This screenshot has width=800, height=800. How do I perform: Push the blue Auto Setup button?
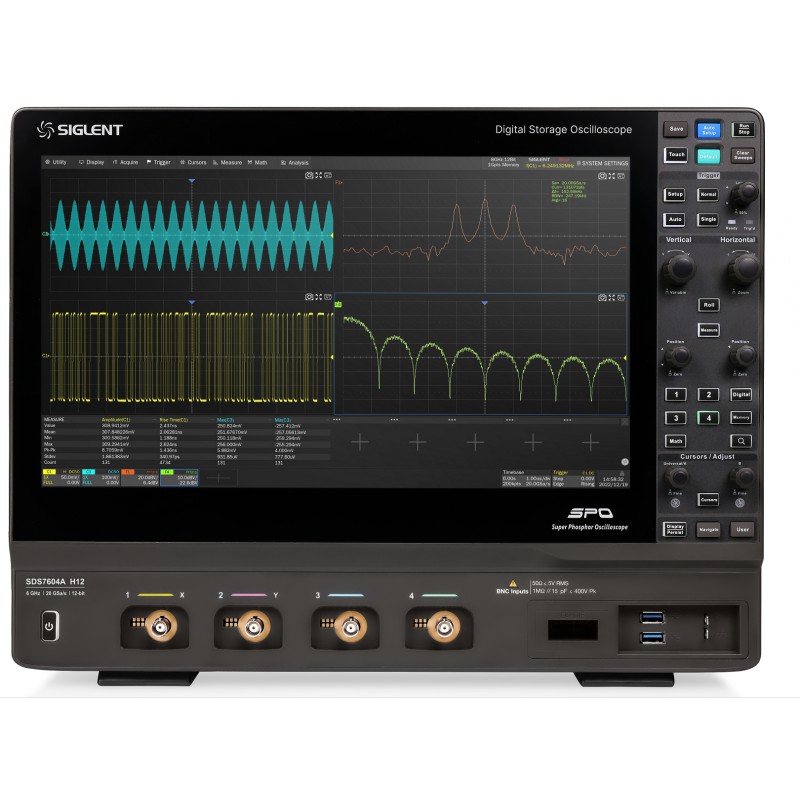point(709,130)
